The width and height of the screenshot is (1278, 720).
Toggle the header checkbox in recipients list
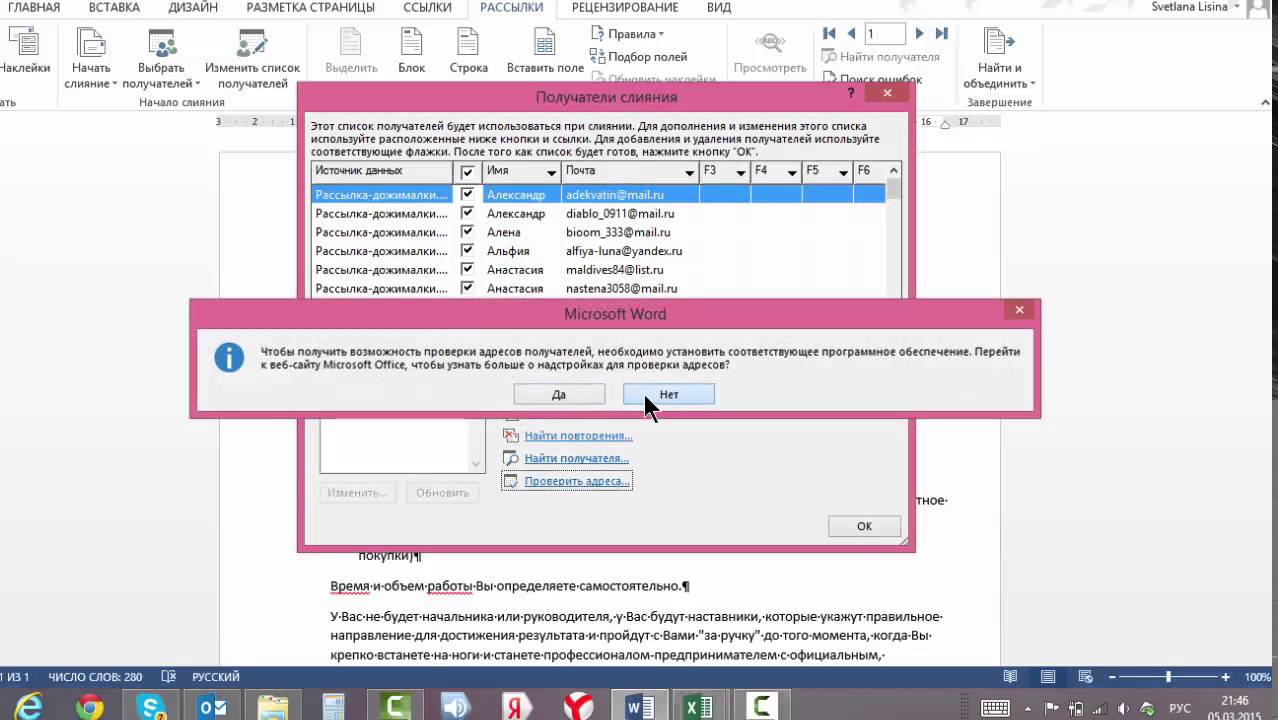point(467,172)
